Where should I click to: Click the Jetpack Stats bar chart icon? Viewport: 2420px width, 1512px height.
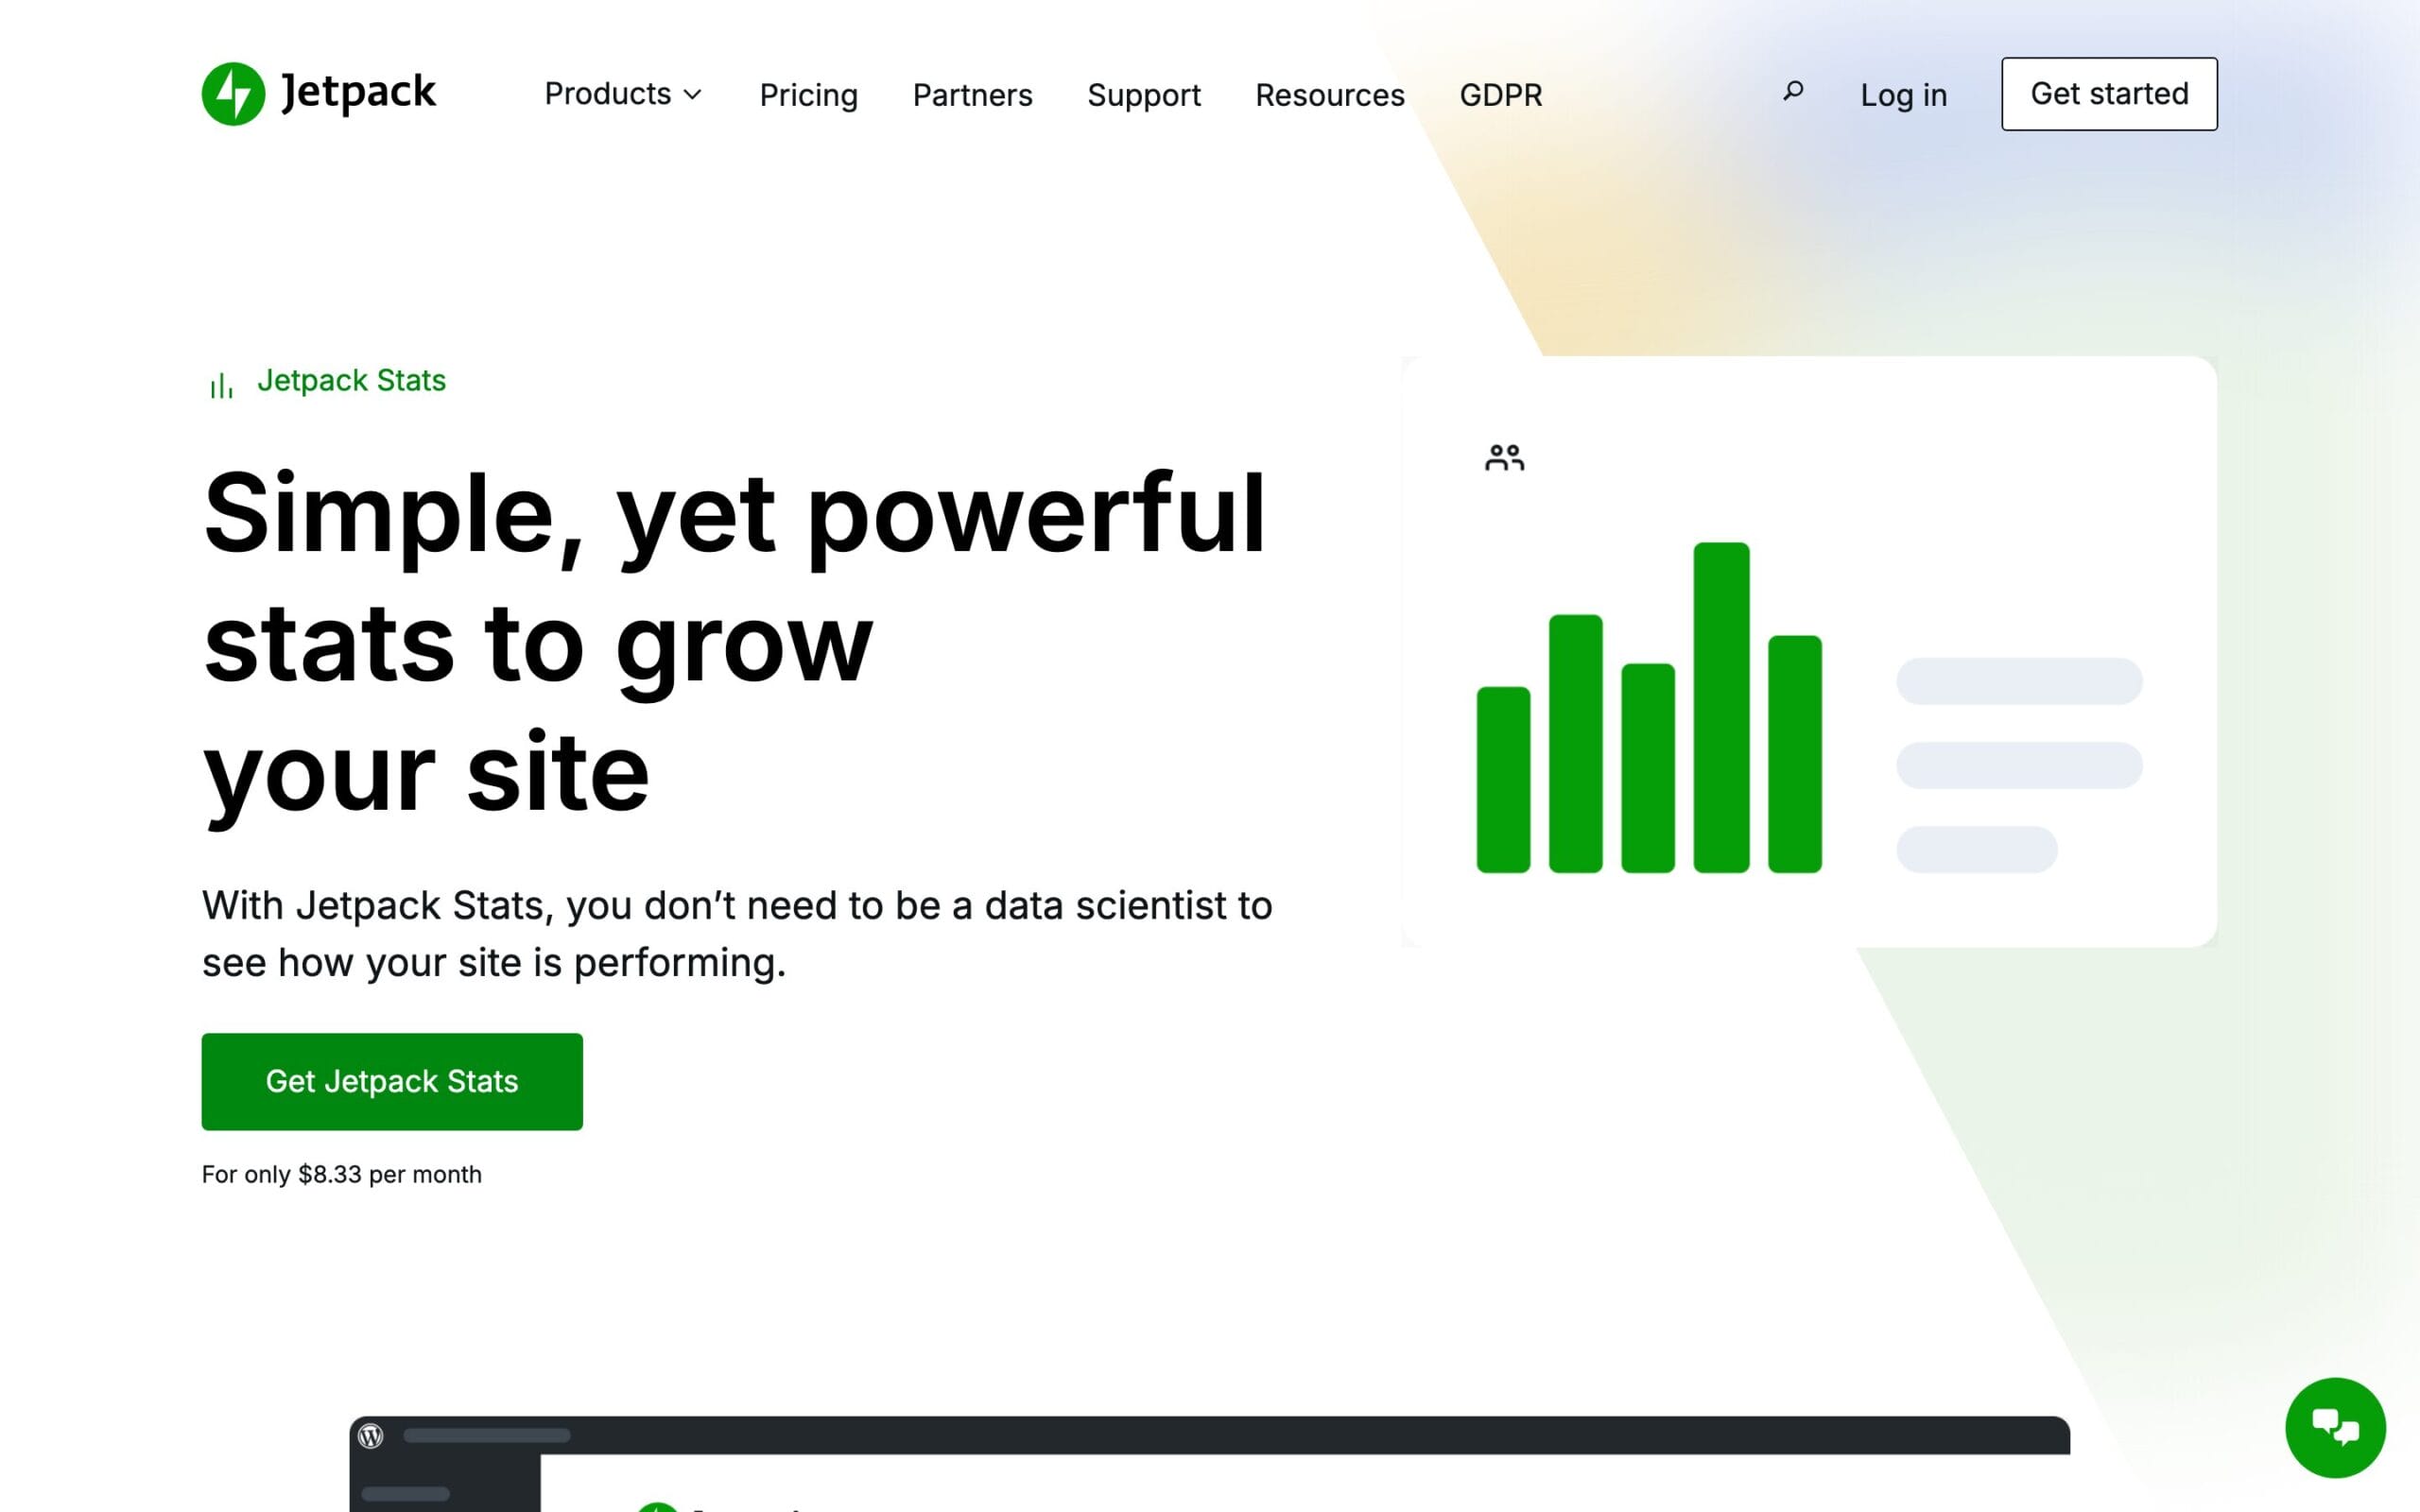222,384
